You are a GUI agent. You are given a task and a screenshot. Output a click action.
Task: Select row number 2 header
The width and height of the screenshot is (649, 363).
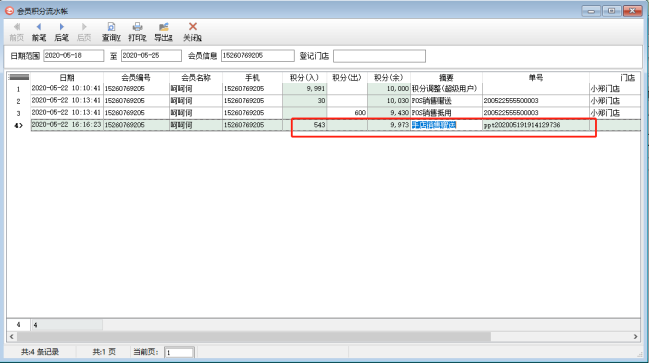click(x=19, y=101)
